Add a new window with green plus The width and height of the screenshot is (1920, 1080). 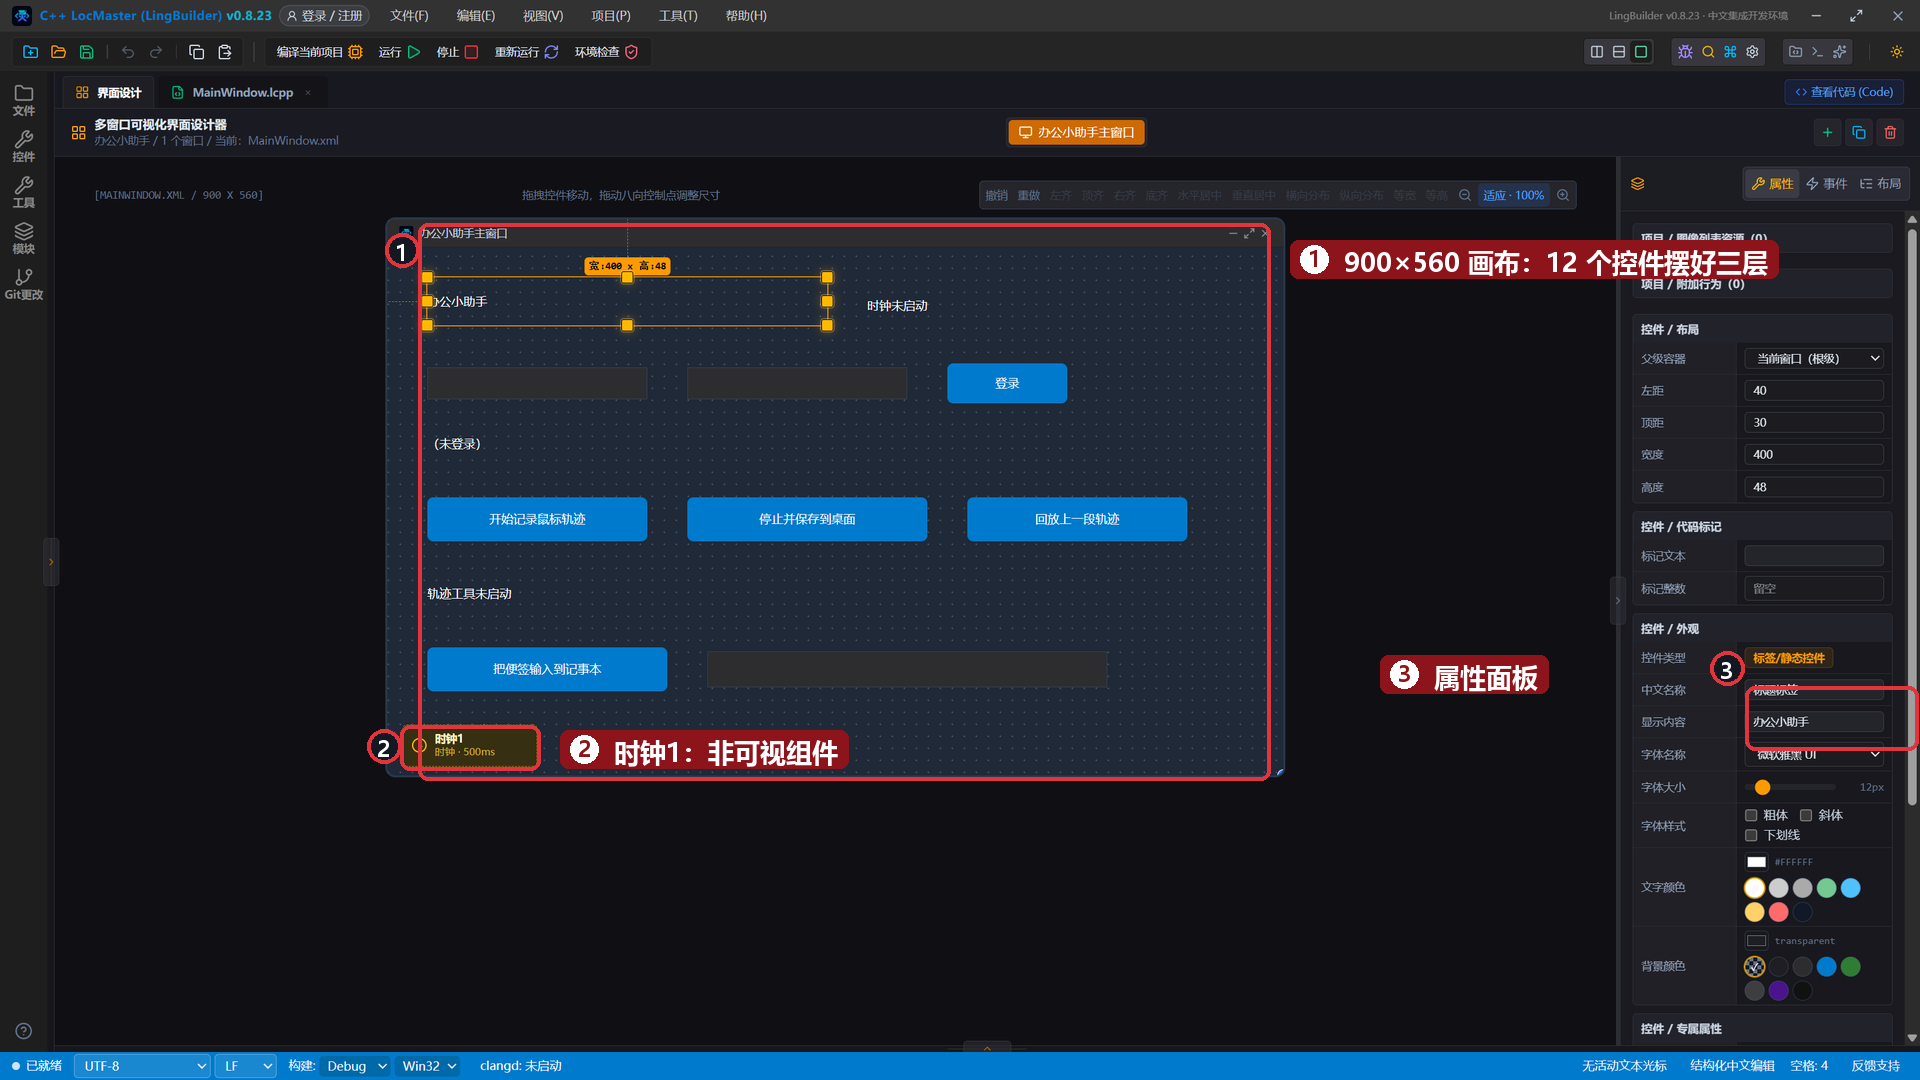pos(1827,132)
